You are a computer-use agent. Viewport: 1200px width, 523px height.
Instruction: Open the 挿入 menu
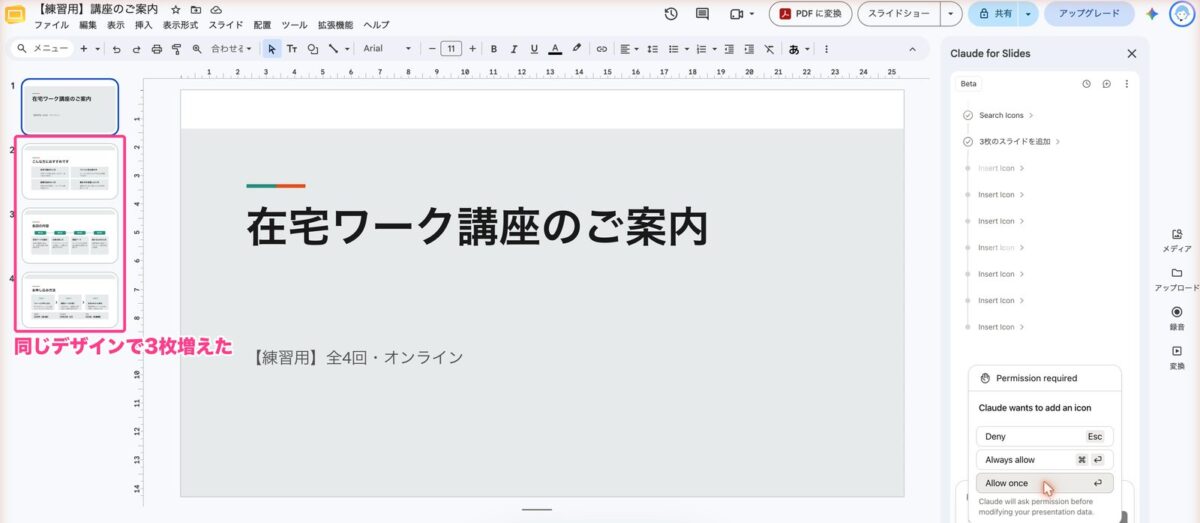[144, 25]
